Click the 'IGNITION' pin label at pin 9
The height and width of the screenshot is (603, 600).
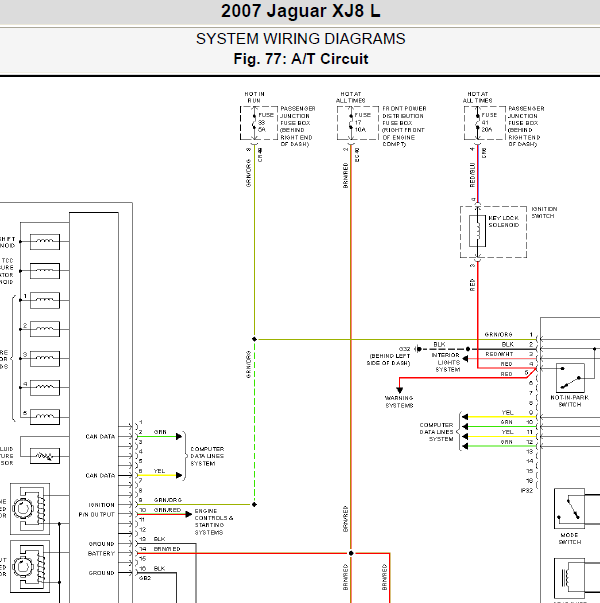(102, 505)
